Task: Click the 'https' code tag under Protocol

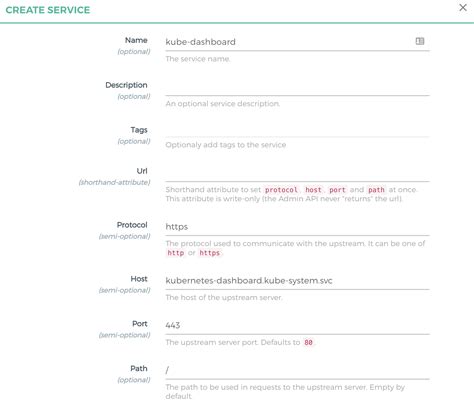Action: click(x=210, y=253)
